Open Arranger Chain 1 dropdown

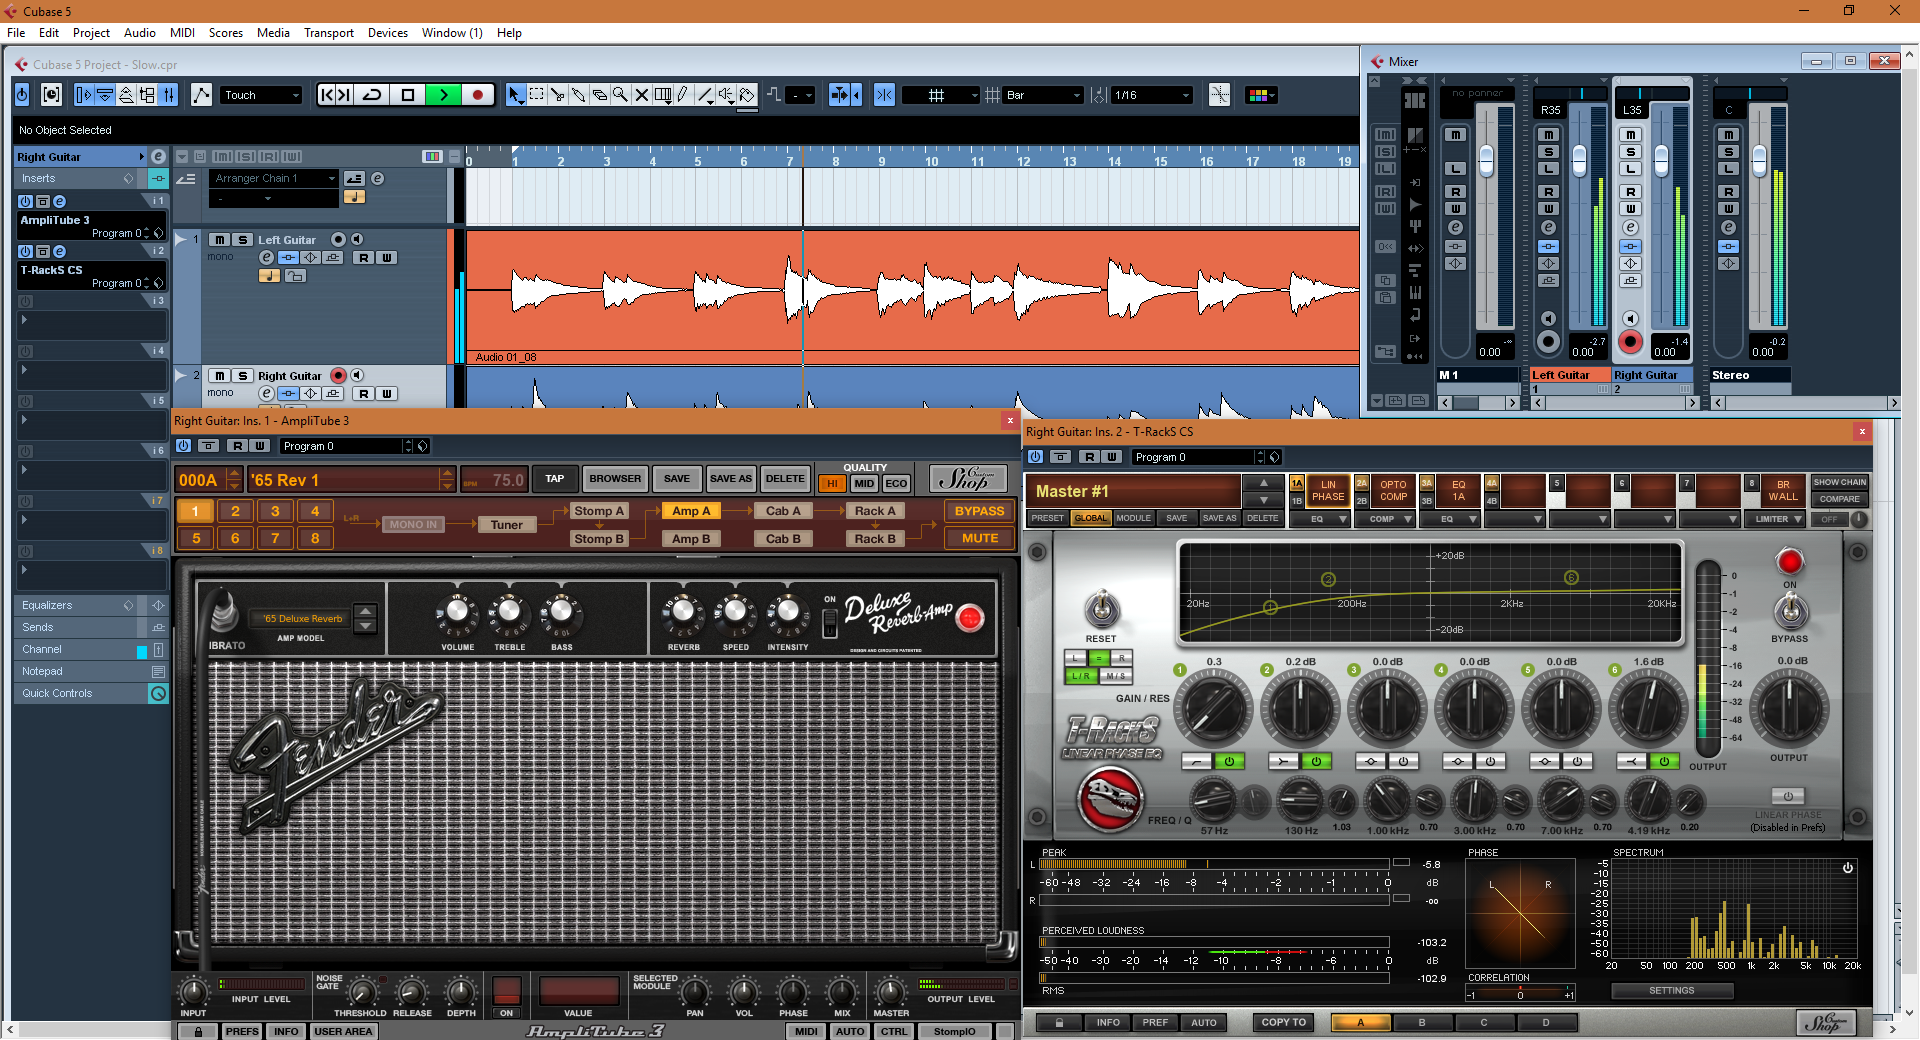(275, 178)
